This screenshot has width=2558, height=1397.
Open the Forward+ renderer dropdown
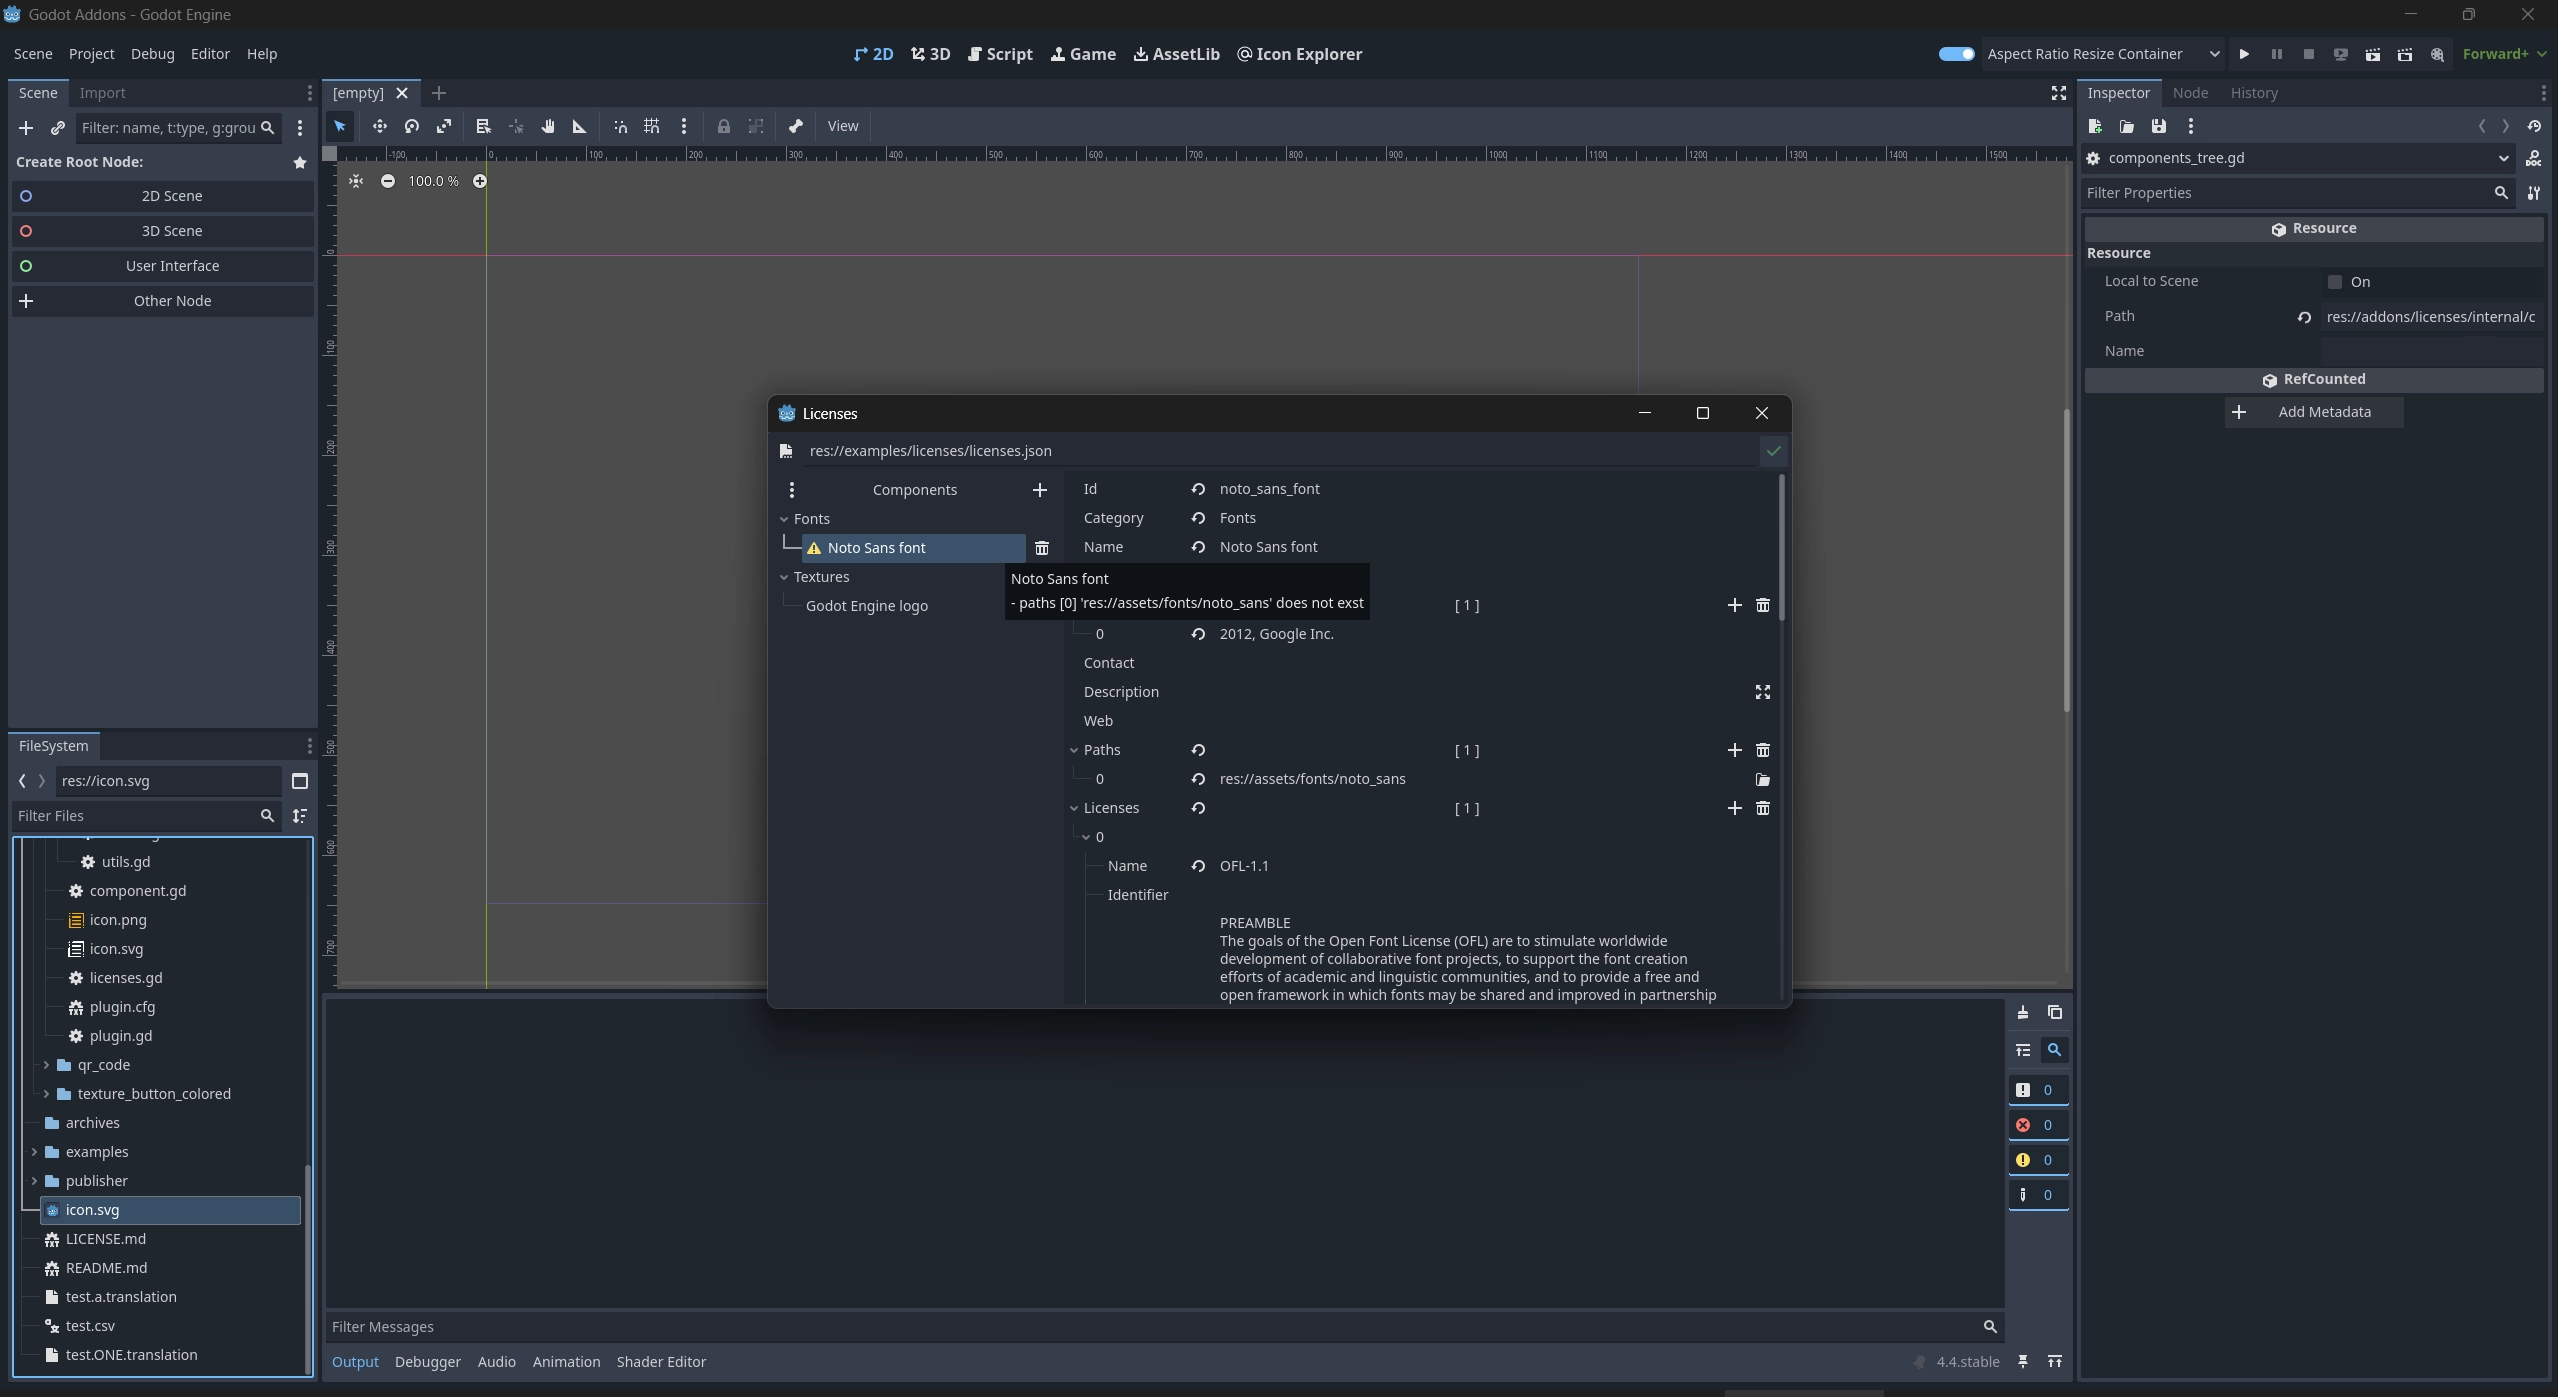click(x=2503, y=54)
